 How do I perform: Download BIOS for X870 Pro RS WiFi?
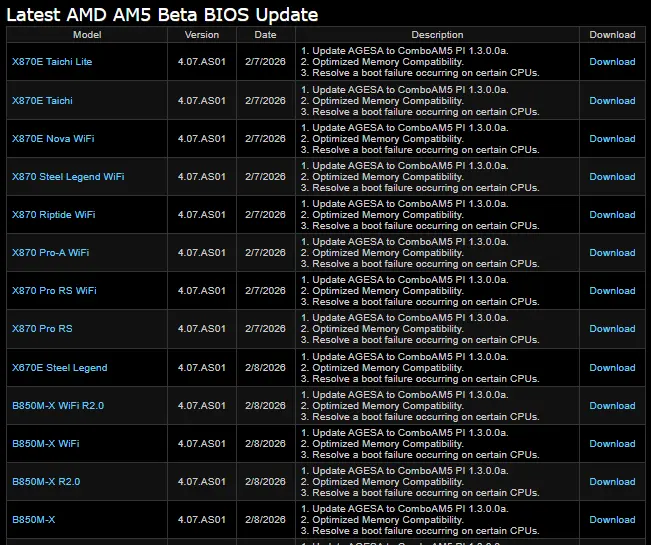tap(612, 291)
